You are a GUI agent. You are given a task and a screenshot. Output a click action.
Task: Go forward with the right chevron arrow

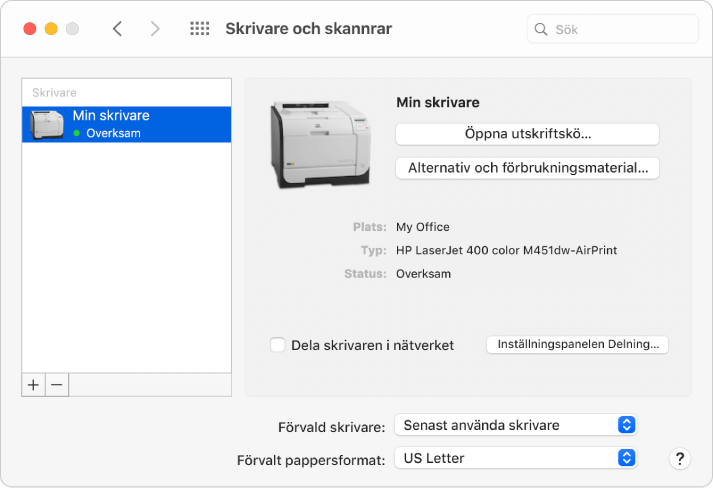pos(155,29)
